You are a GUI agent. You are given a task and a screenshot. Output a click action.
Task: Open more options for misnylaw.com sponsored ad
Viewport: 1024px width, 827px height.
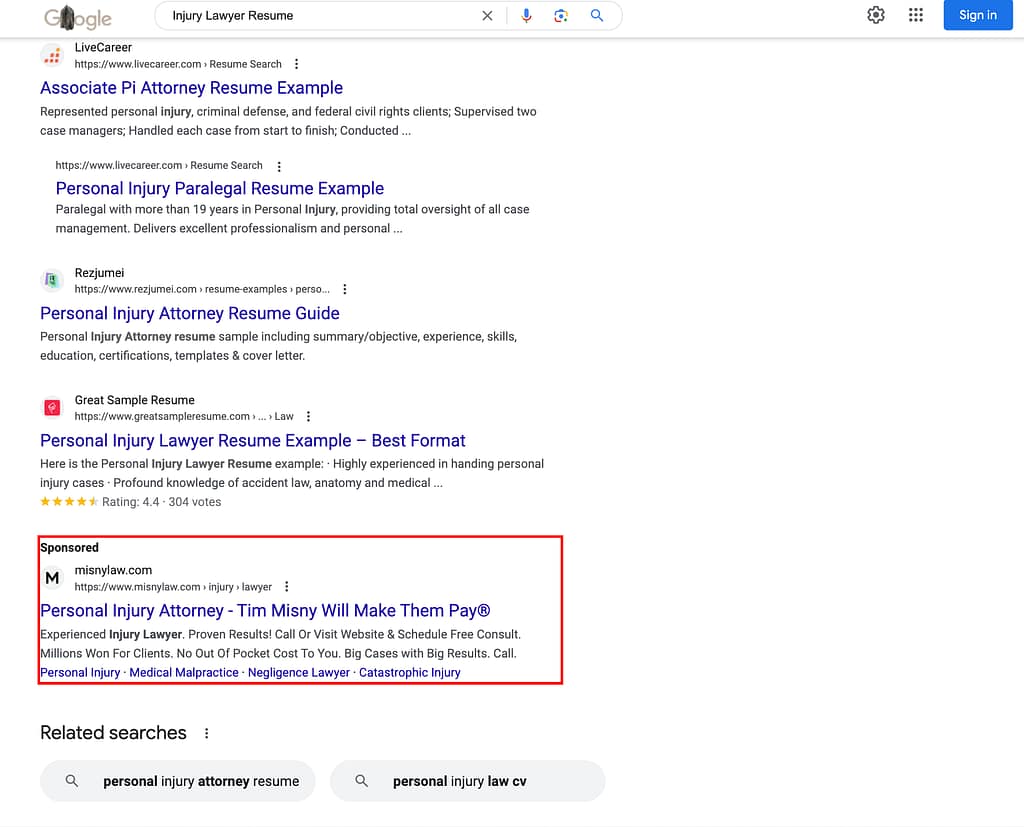286,587
